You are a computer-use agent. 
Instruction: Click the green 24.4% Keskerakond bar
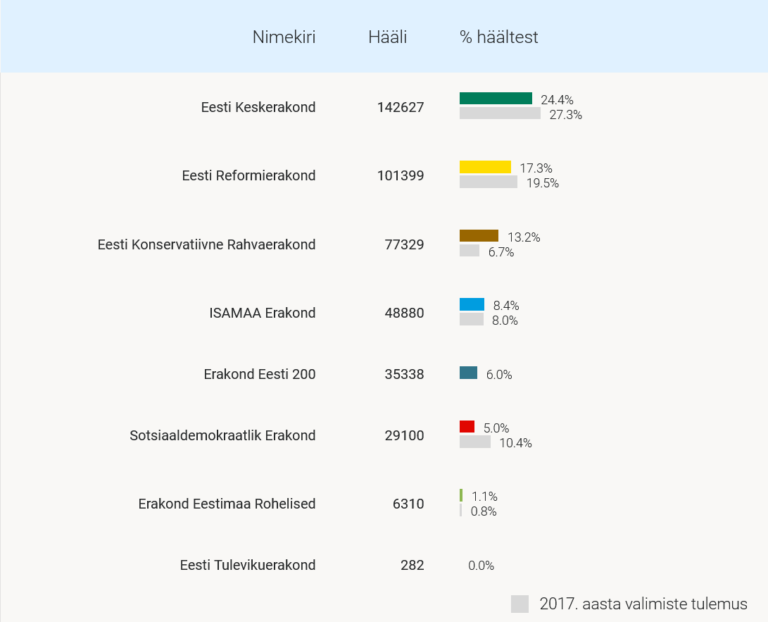point(496,98)
